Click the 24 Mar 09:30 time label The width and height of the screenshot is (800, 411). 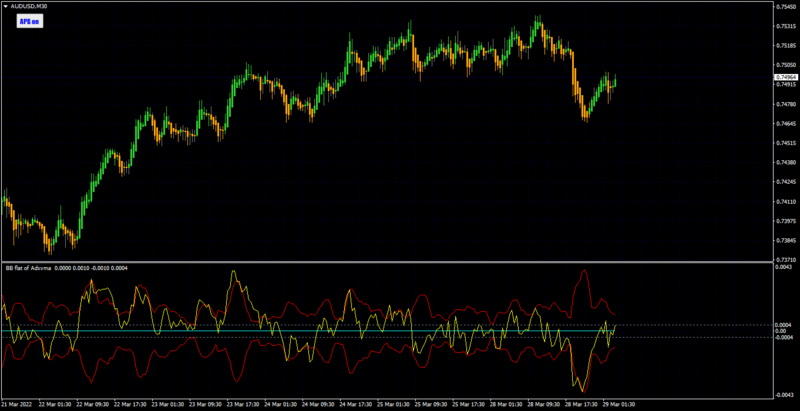click(x=317, y=403)
